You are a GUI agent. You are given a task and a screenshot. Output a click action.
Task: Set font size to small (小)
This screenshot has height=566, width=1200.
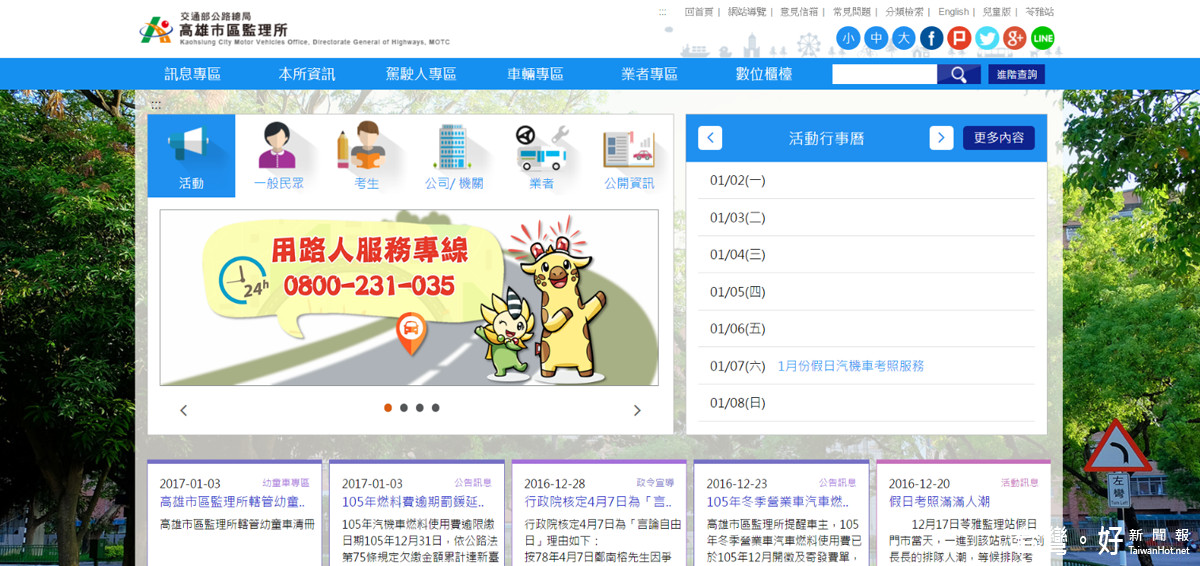[x=848, y=38]
